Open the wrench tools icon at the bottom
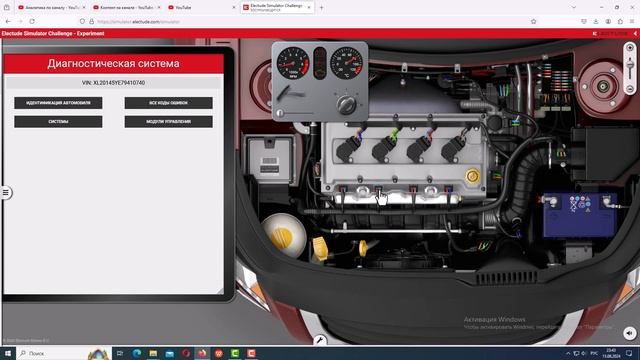Screen dimensions: 640x360 (x=320, y=340)
